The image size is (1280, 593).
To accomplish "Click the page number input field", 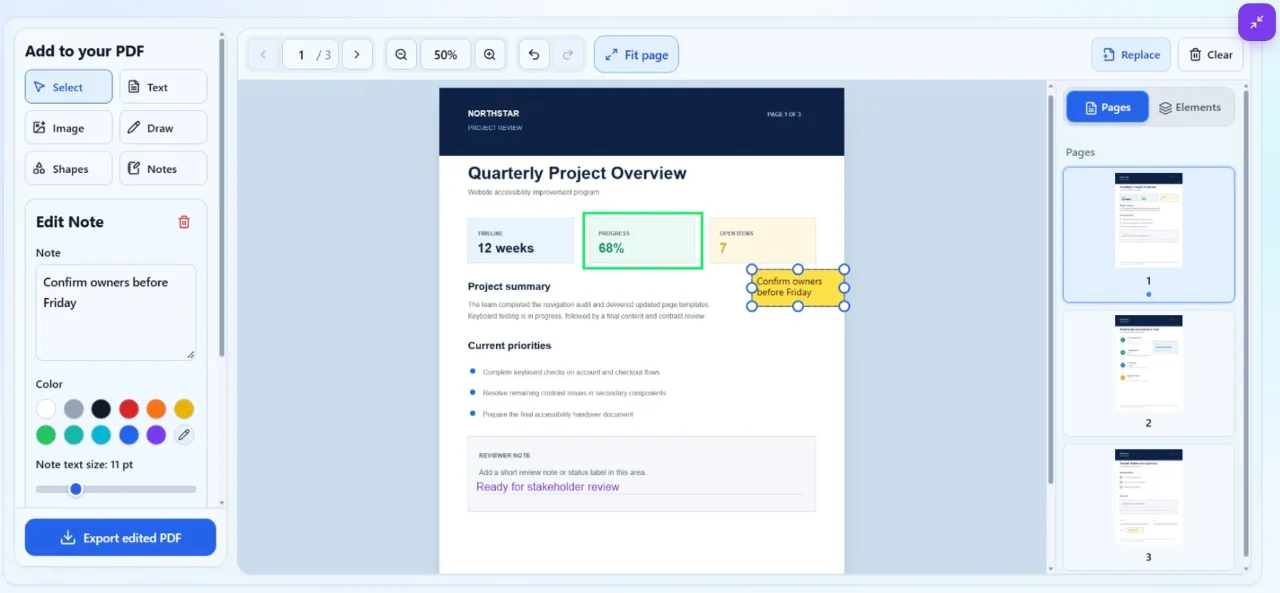I will (x=311, y=55).
